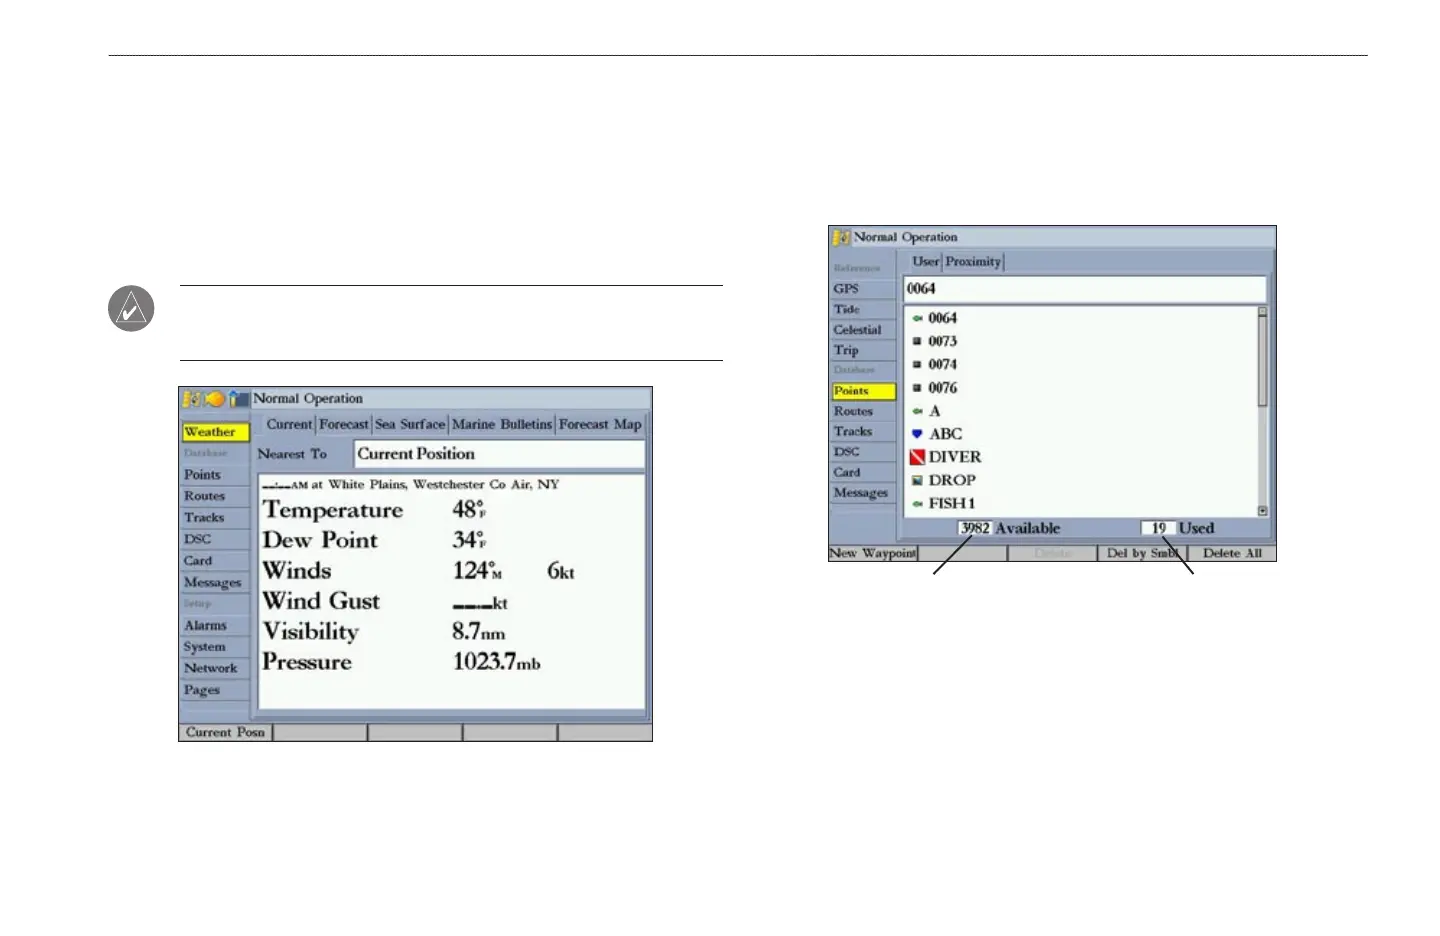
Task: Click the waypoint list scrollbar thumb
Action: coord(1263,361)
